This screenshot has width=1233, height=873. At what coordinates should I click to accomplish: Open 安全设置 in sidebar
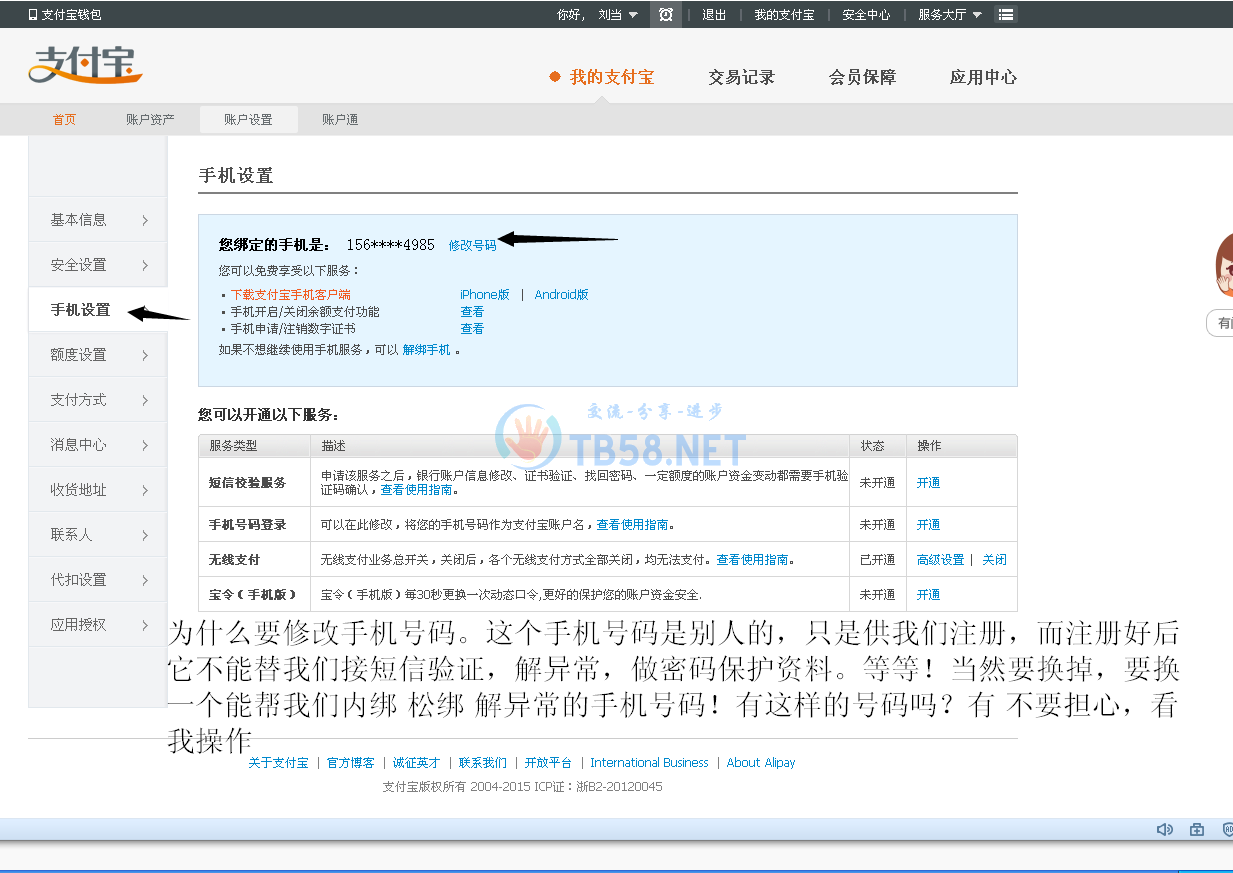tap(98, 265)
